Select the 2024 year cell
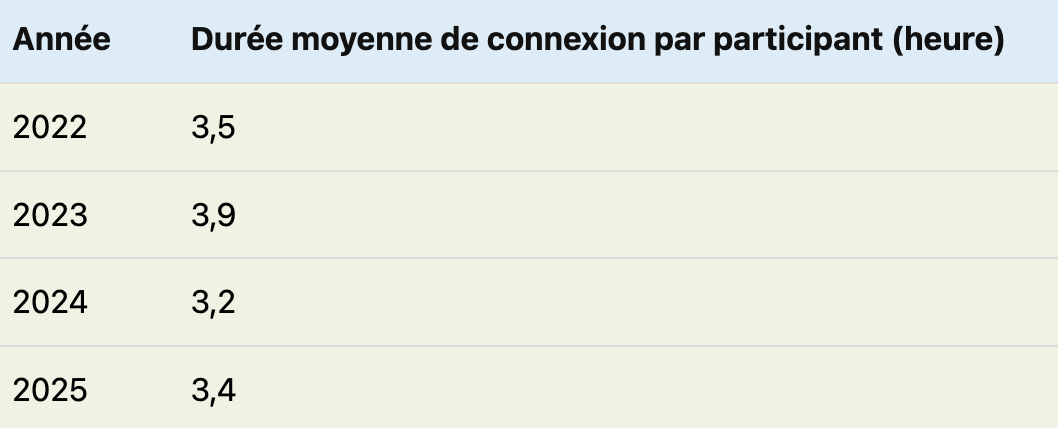The width and height of the screenshot is (1058, 428). [x=50, y=302]
